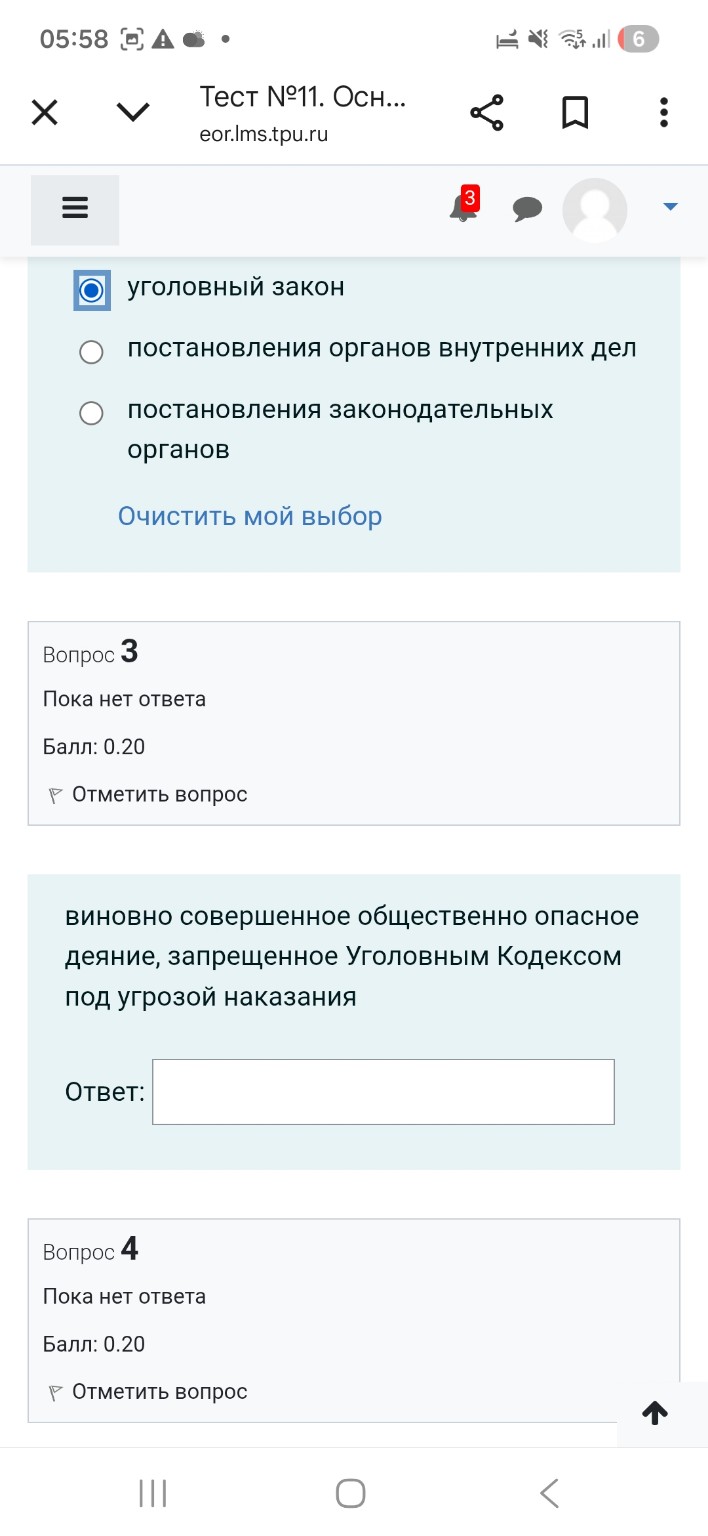Viewport: 708px width, 1536px height.
Task: Click 'Очистить мой выбор' link
Action: [248, 515]
